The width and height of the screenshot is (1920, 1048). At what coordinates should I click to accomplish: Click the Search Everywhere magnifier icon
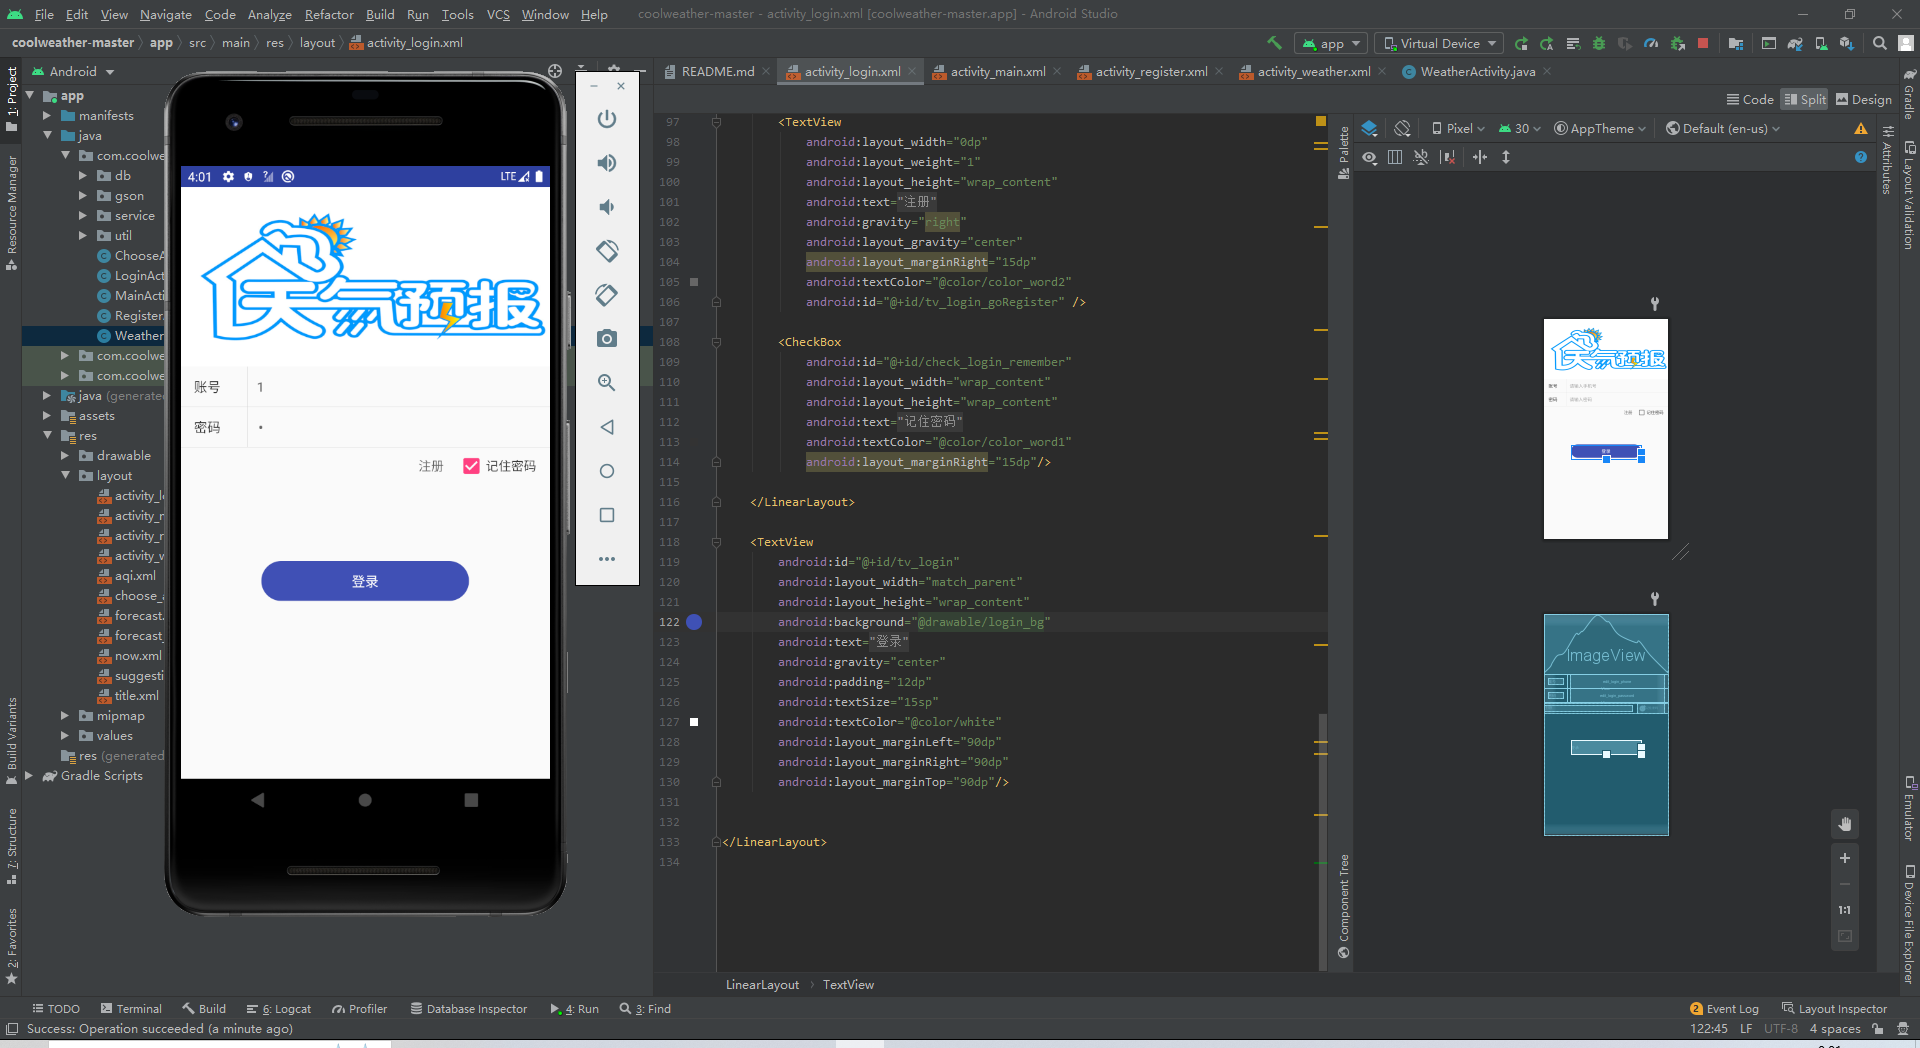point(1880,43)
